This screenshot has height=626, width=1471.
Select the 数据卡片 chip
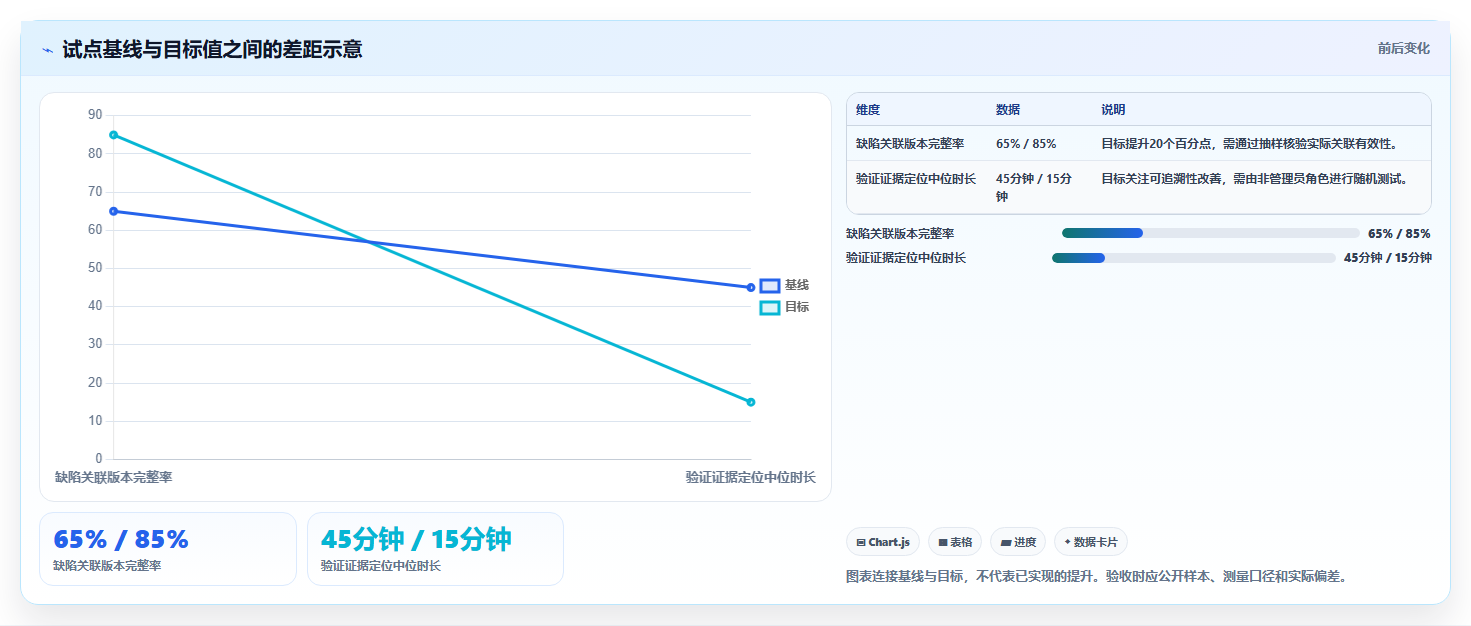tap(1091, 542)
